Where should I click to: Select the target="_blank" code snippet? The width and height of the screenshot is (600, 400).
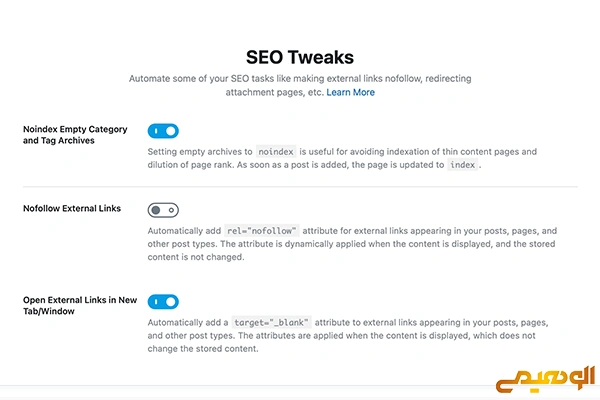point(271,323)
